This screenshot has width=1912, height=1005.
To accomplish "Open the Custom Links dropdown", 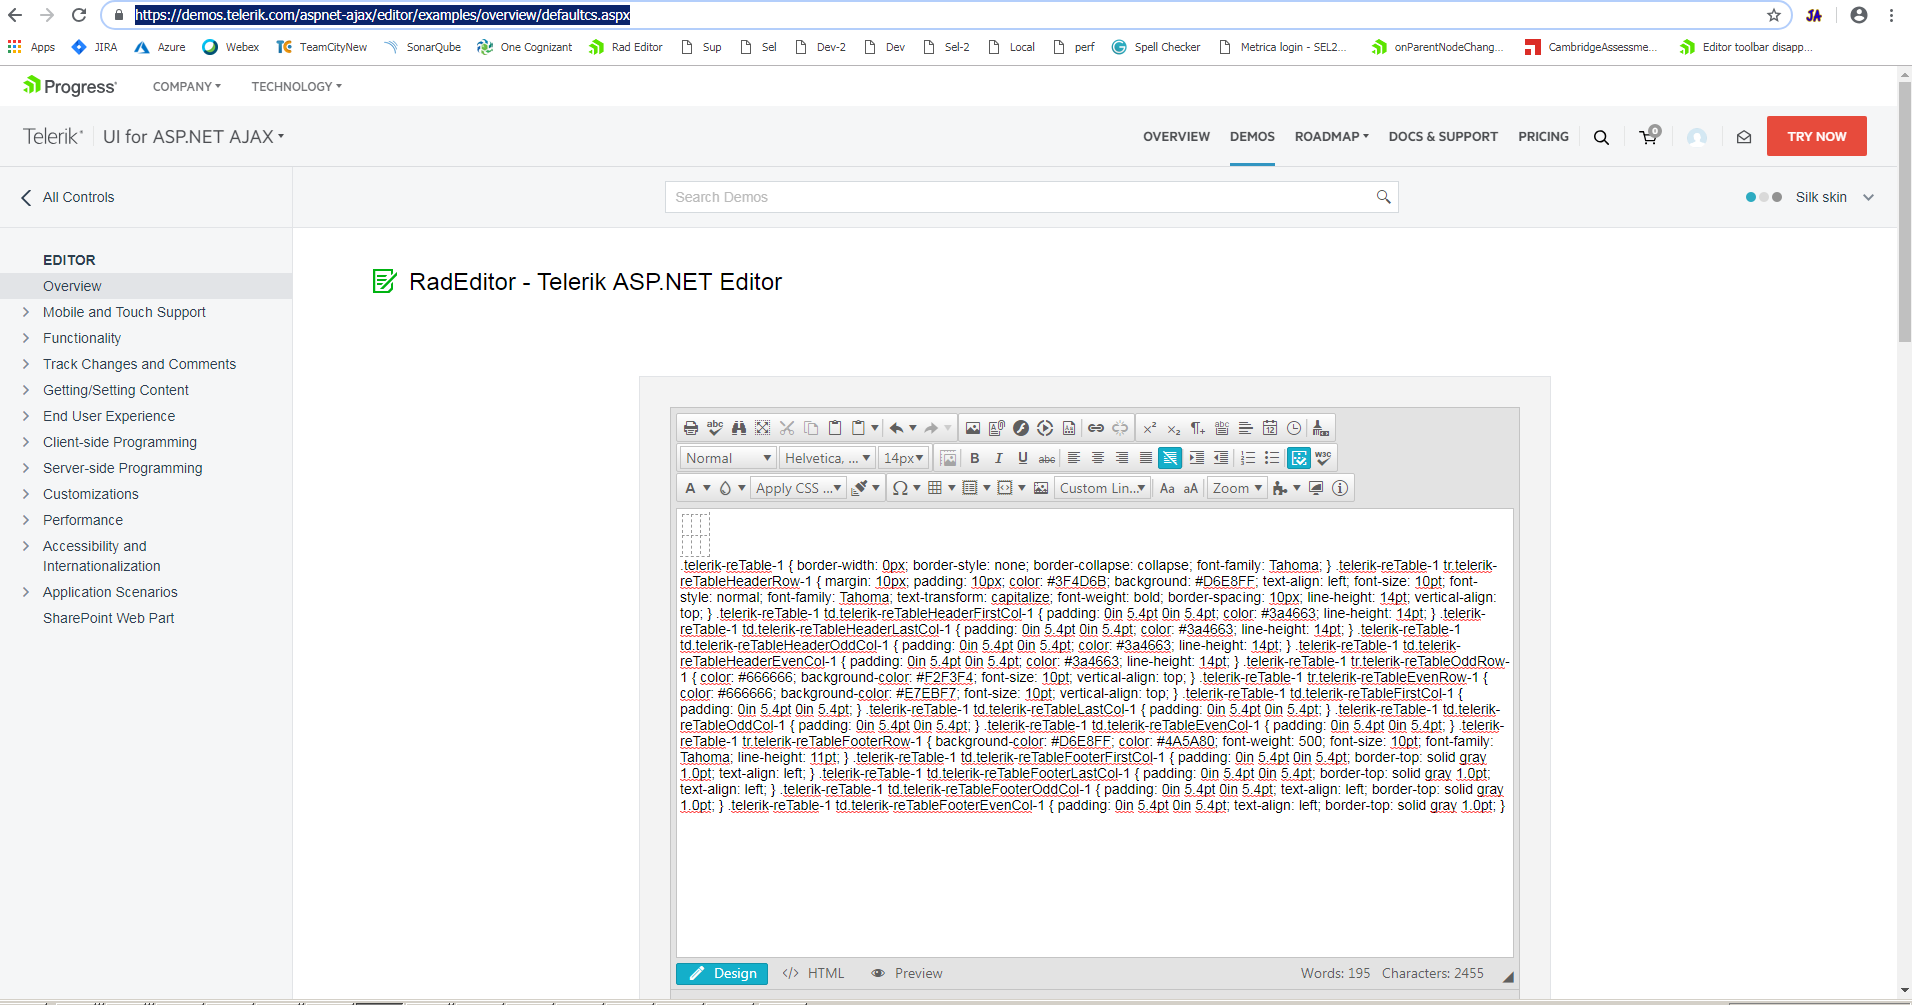I will [1101, 488].
